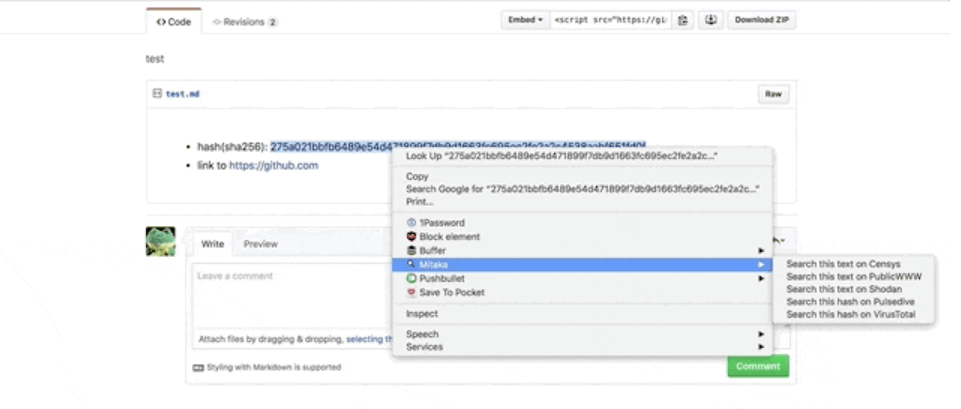Open the reply dropdown in comment toolbar
961x409 pixels.
tap(779, 242)
